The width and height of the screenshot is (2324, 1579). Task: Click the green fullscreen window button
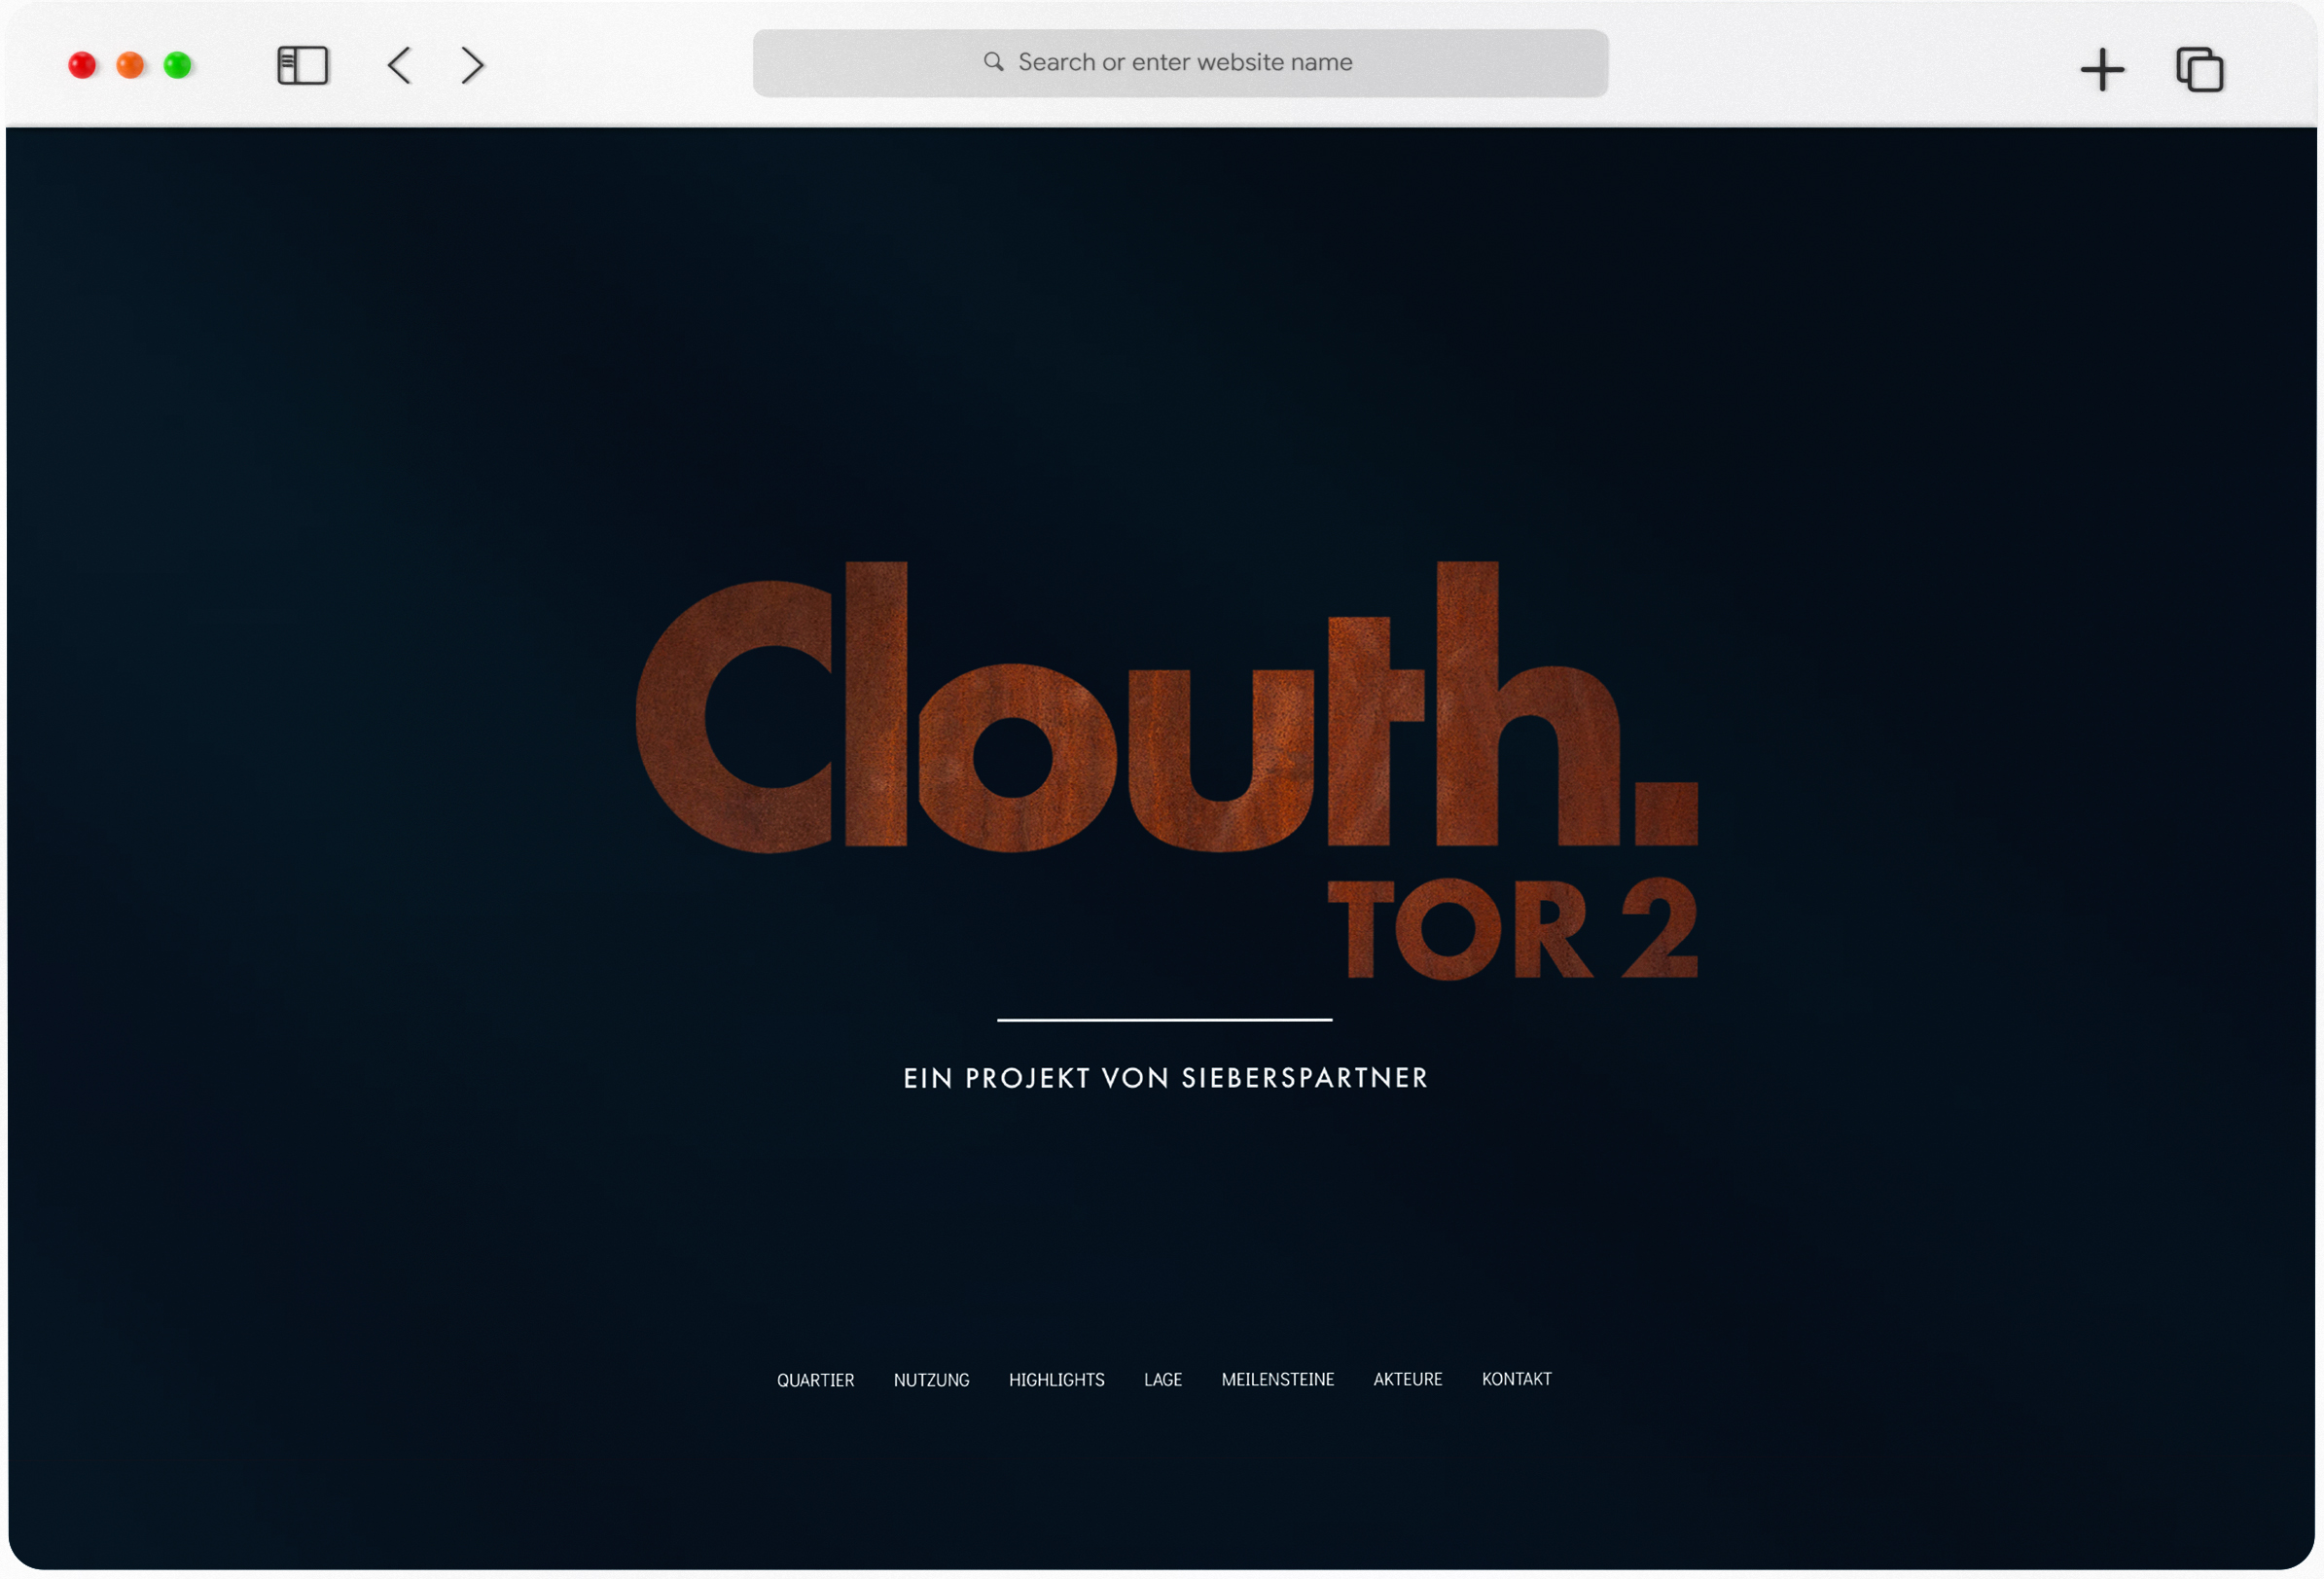coord(178,66)
